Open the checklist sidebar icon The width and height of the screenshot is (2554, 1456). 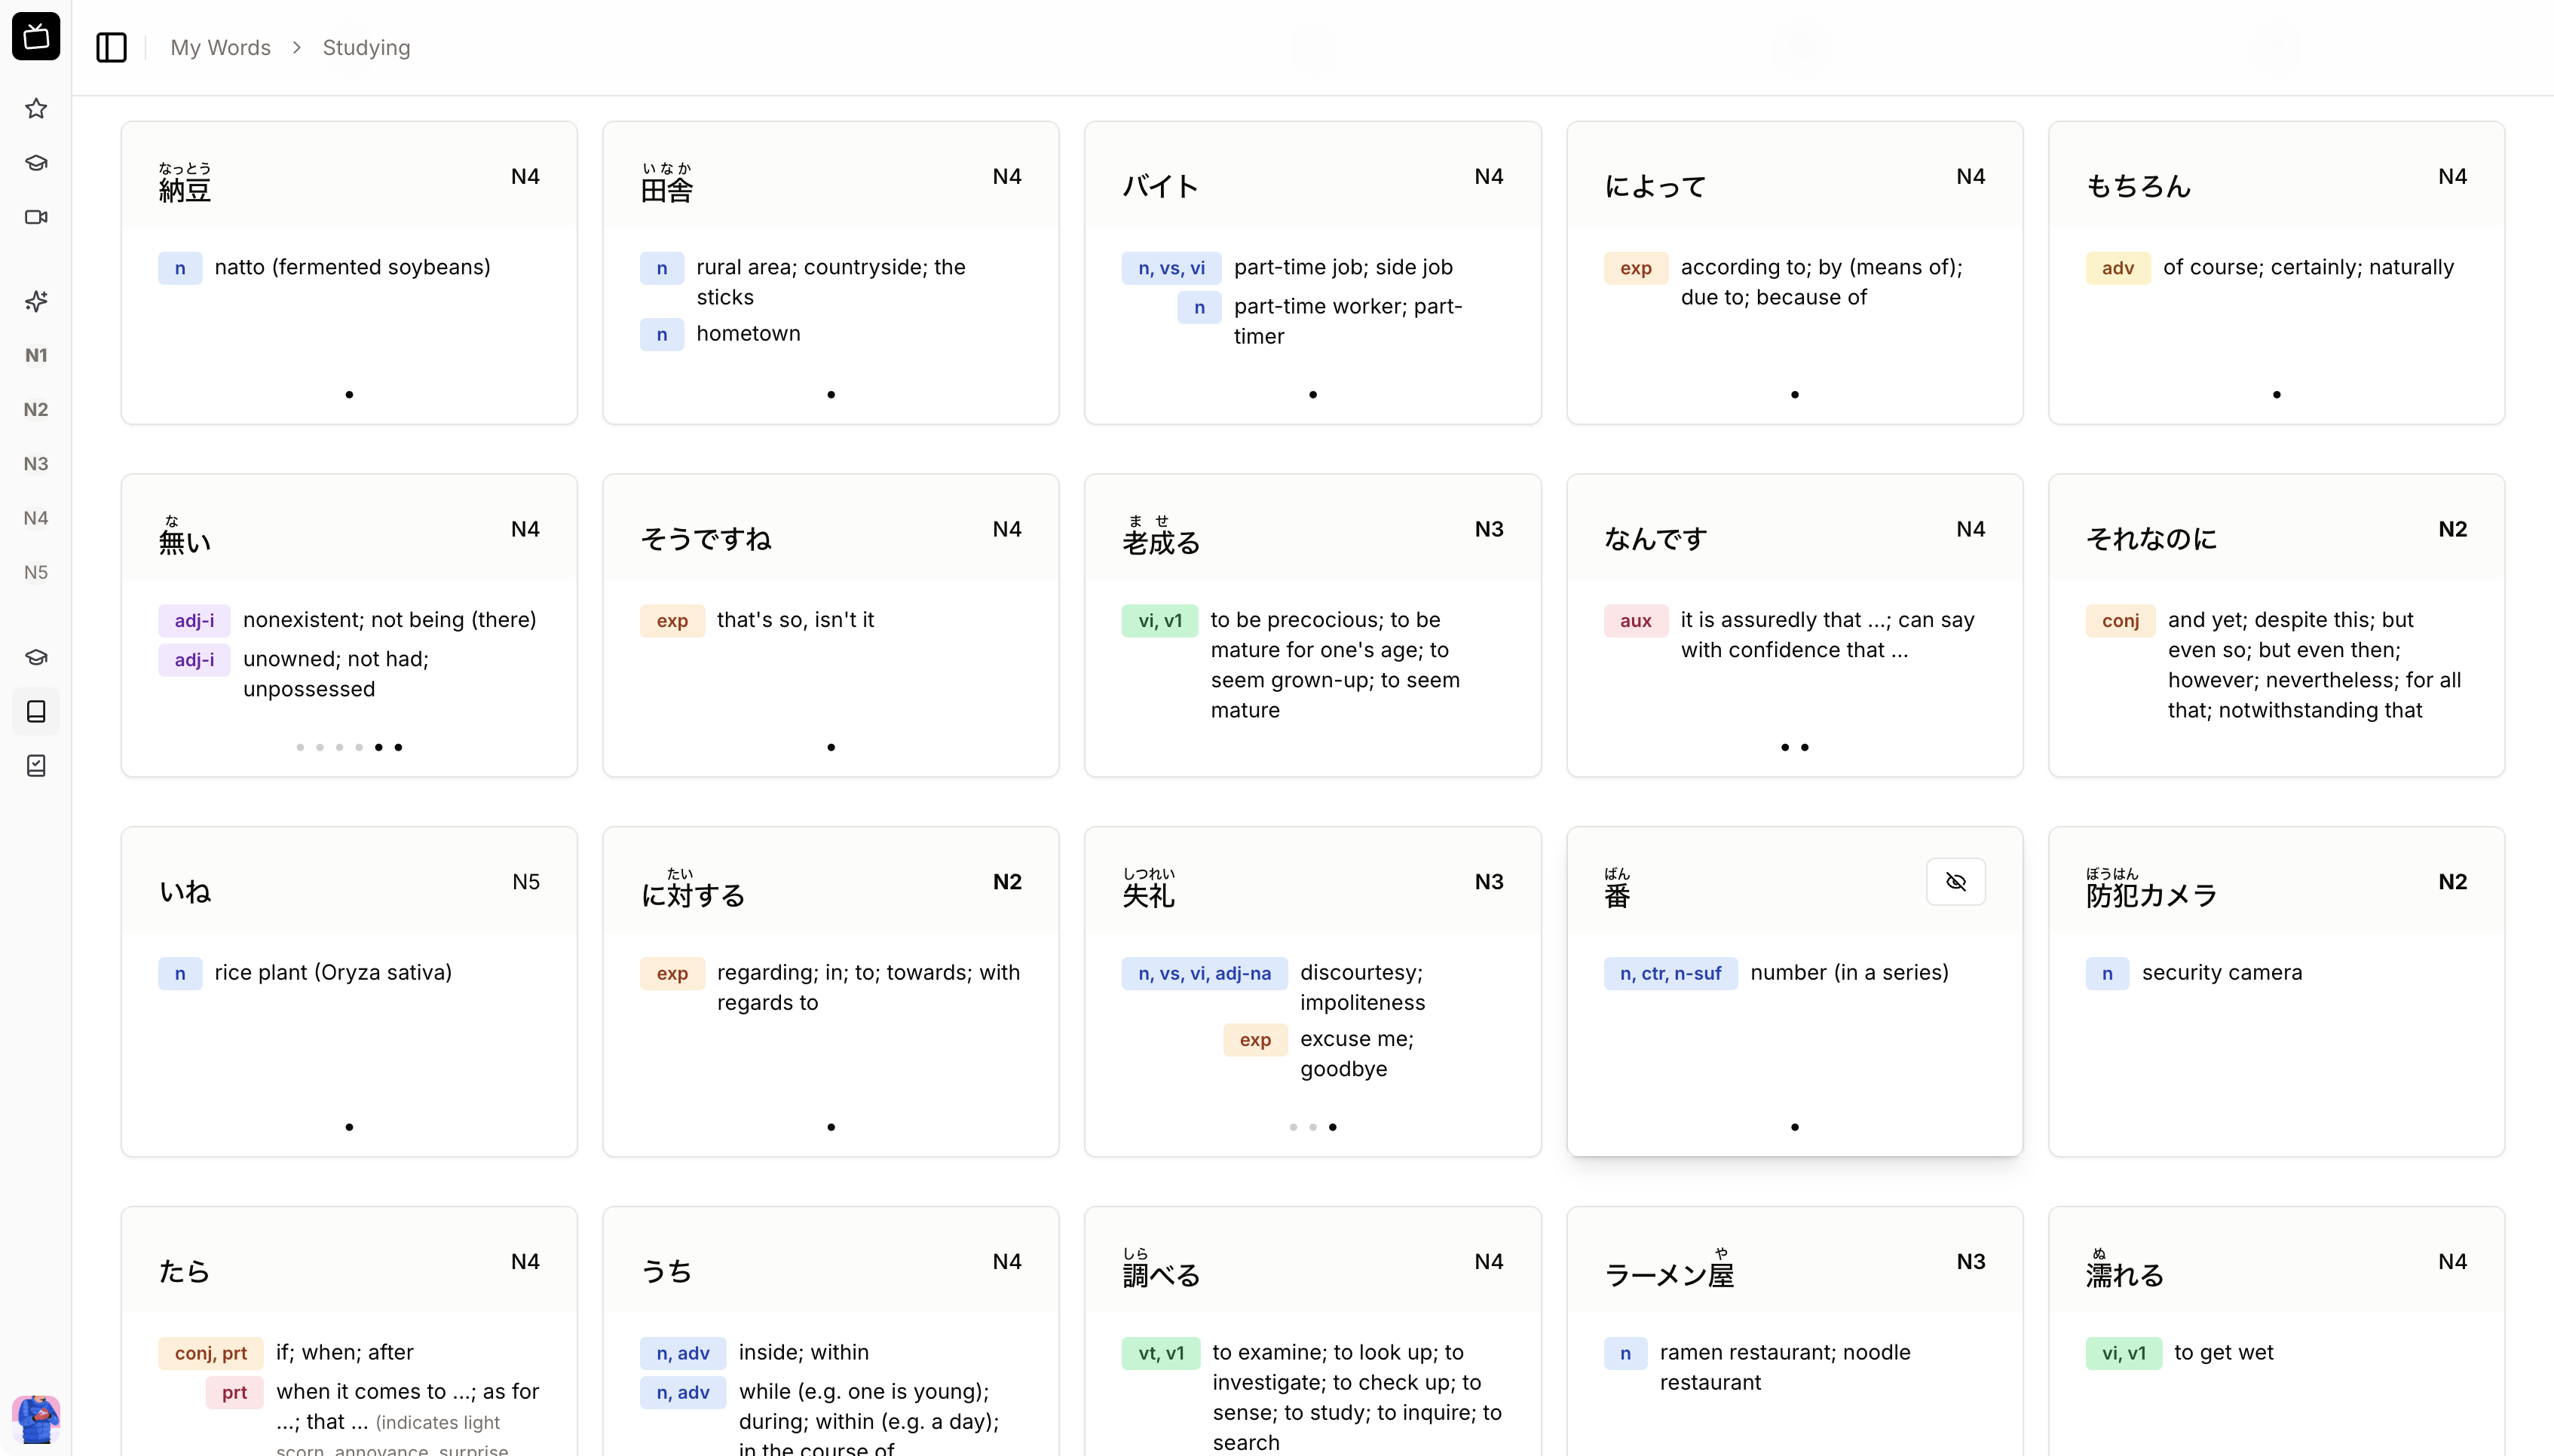tap(36, 765)
